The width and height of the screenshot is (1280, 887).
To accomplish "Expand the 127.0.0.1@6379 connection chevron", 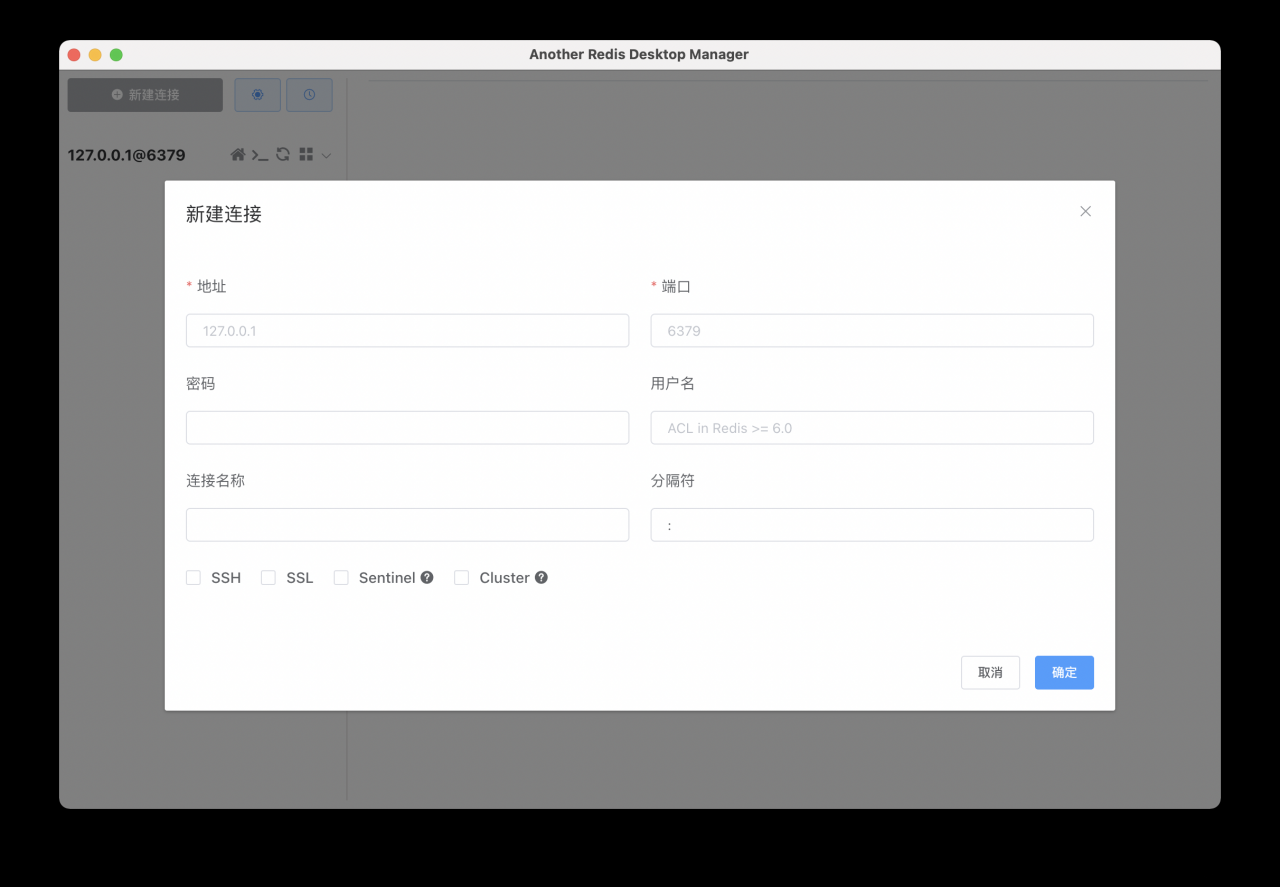I will coord(326,155).
